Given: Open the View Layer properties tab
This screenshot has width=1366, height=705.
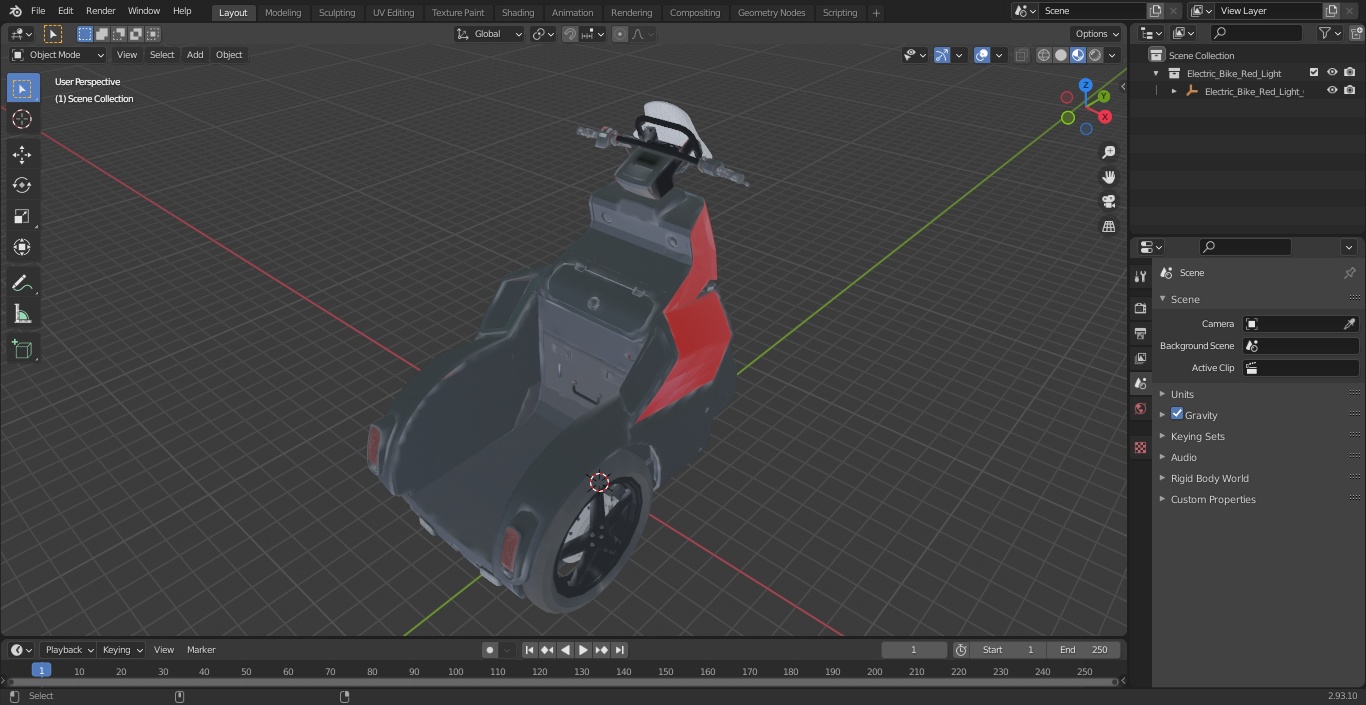Looking at the screenshot, I should [1140, 358].
